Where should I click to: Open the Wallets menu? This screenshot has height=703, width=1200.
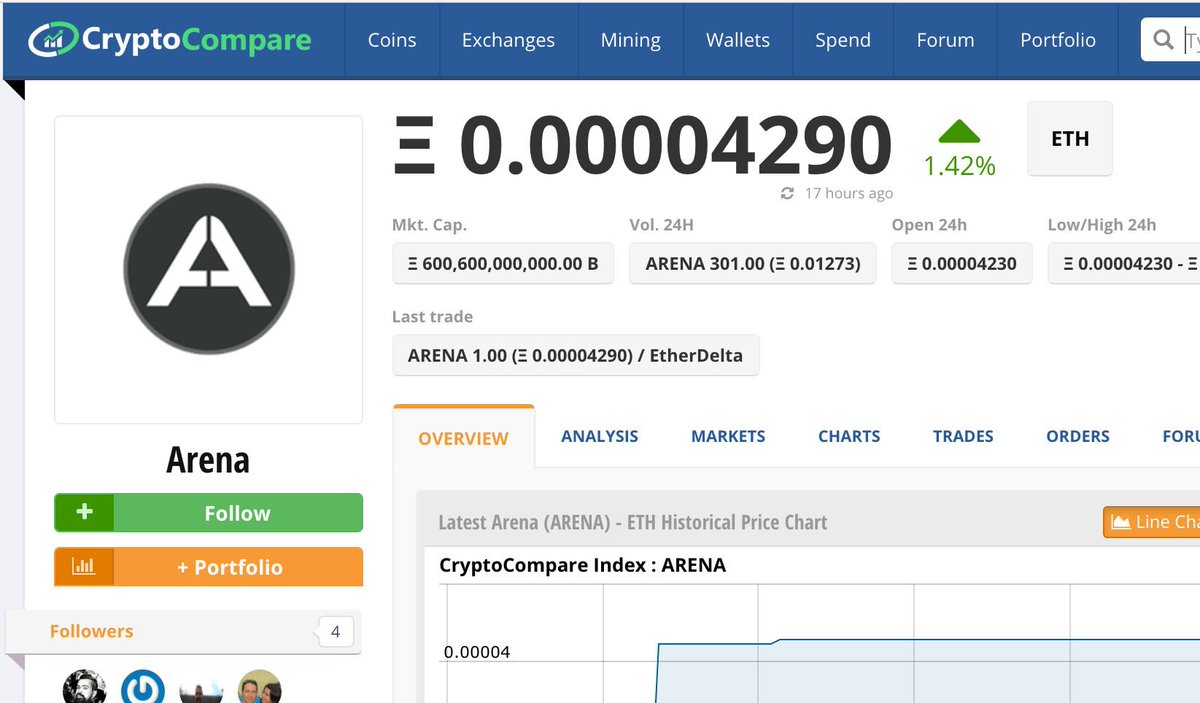pos(738,40)
